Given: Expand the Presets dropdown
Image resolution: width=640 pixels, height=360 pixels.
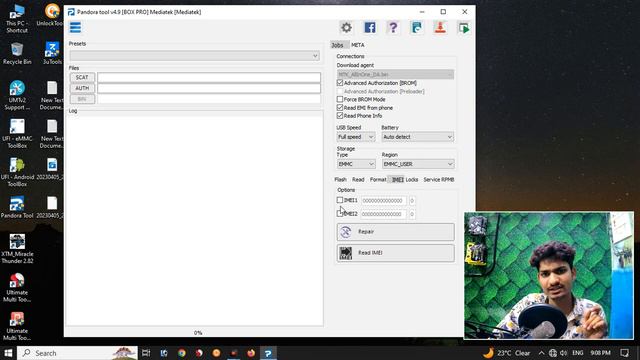Looking at the screenshot, I should click(195, 56).
